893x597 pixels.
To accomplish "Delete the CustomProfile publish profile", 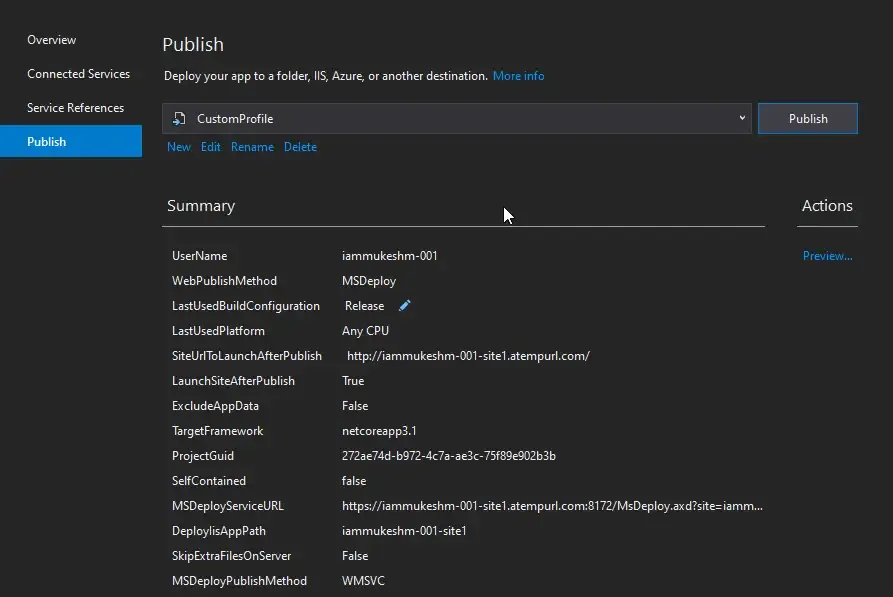I will point(300,146).
